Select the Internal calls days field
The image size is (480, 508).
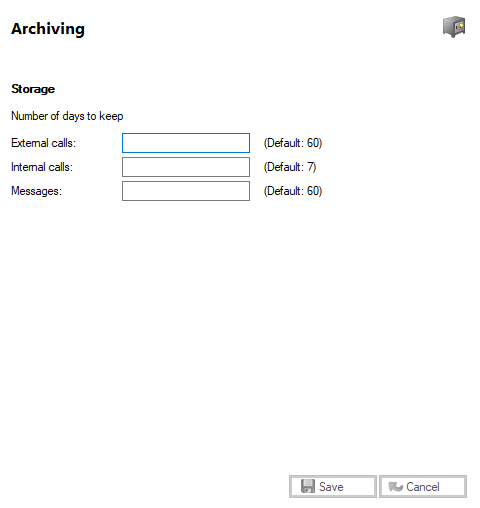click(186, 167)
